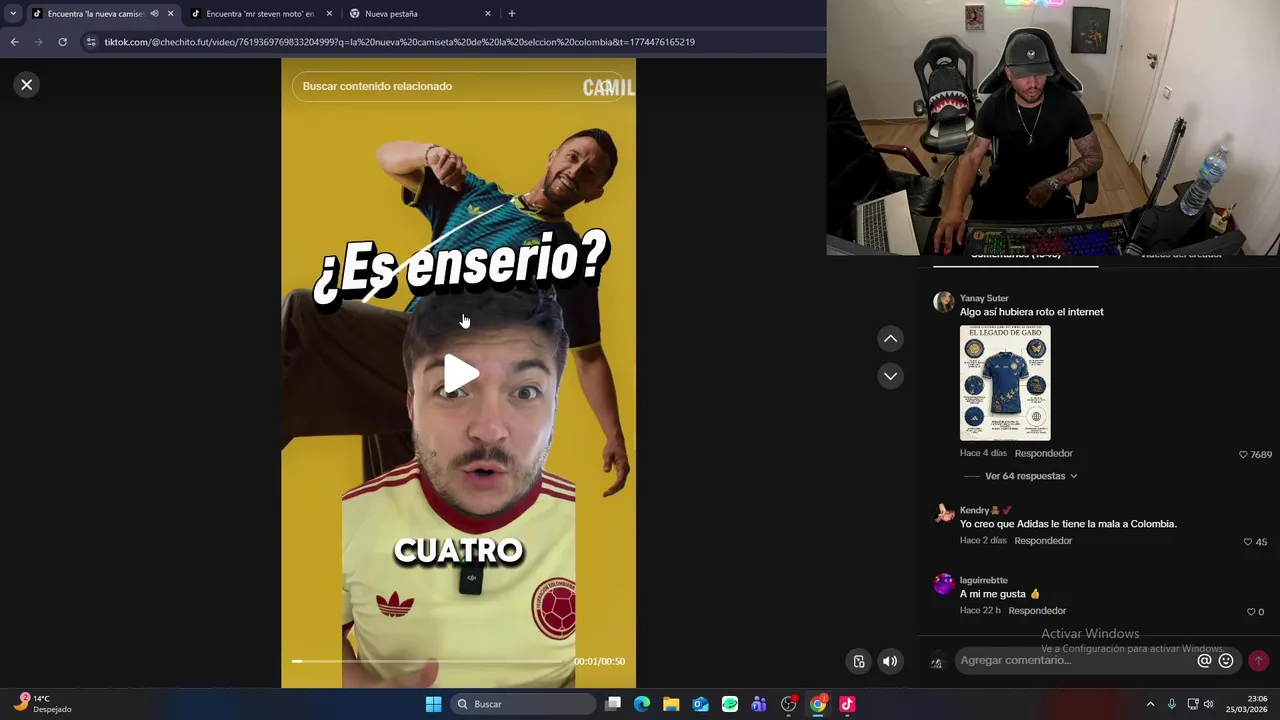This screenshot has height=720, width=1280.
Task: Click the taskbar Buscar search box
Action: click(522, 704)
